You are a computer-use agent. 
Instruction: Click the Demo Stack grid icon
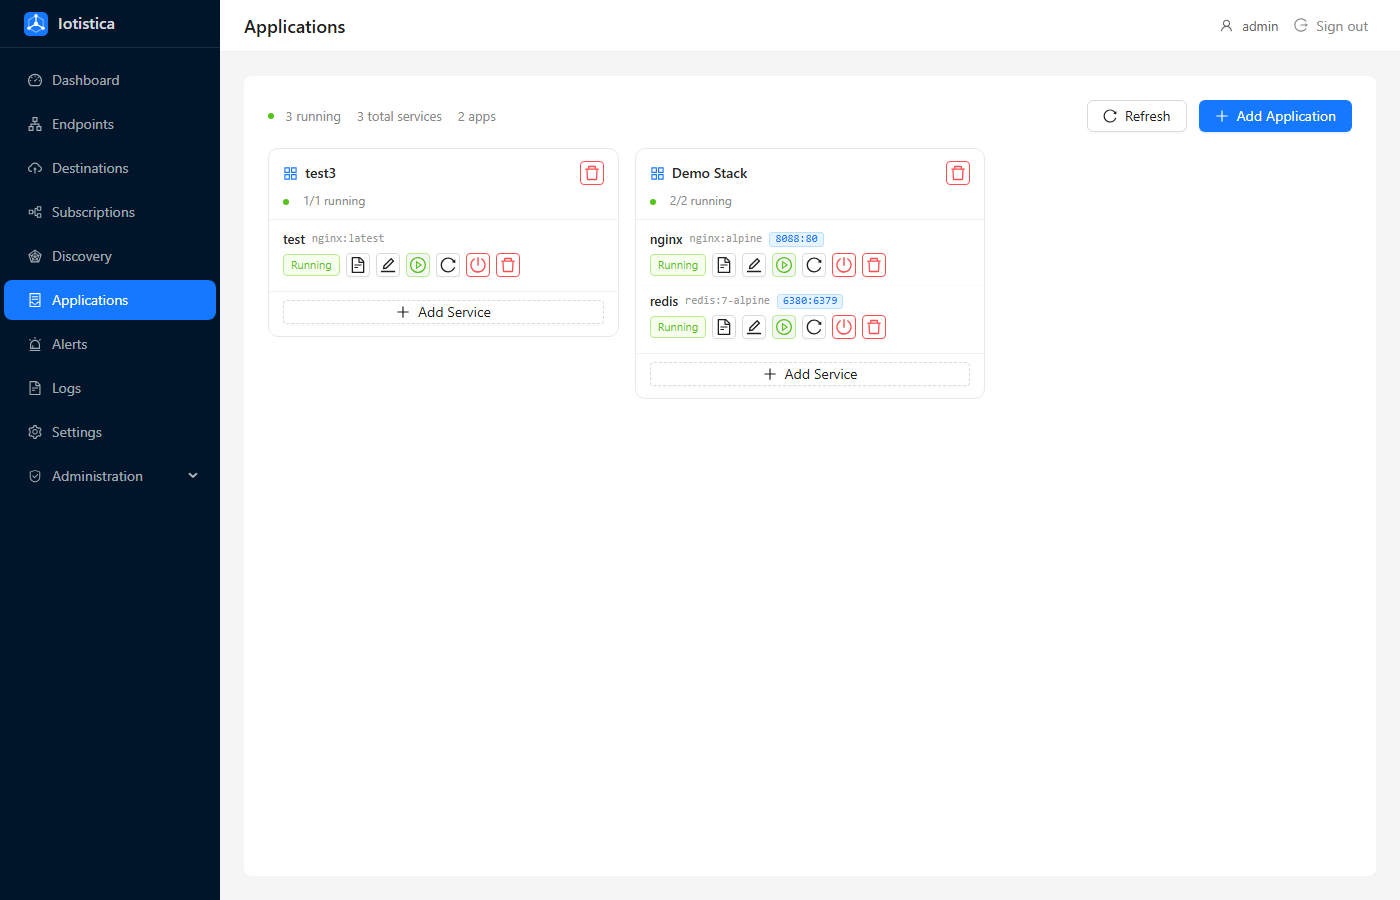click(x=657, y=173)
